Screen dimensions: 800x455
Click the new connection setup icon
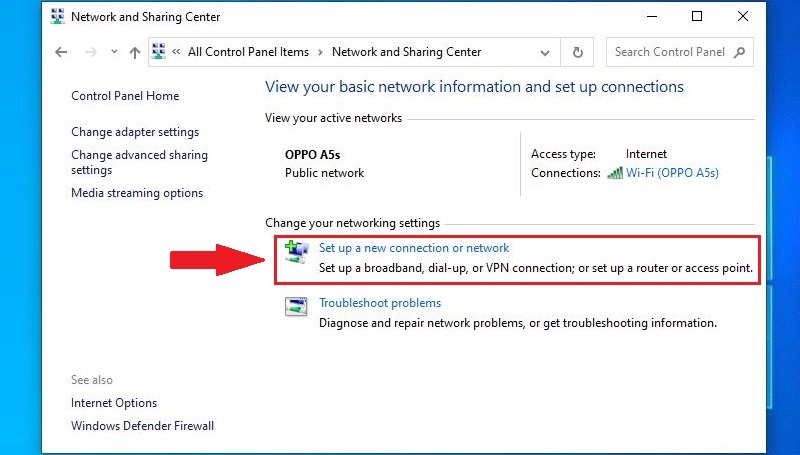pyautogui.click(x=296, y=252)
